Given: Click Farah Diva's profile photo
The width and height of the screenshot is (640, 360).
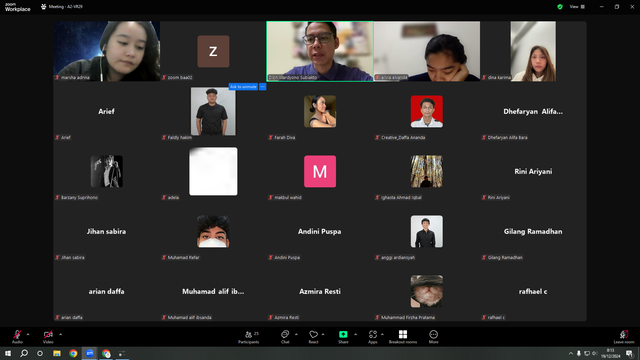Looking at the screenshot, I should coord(320,111).
